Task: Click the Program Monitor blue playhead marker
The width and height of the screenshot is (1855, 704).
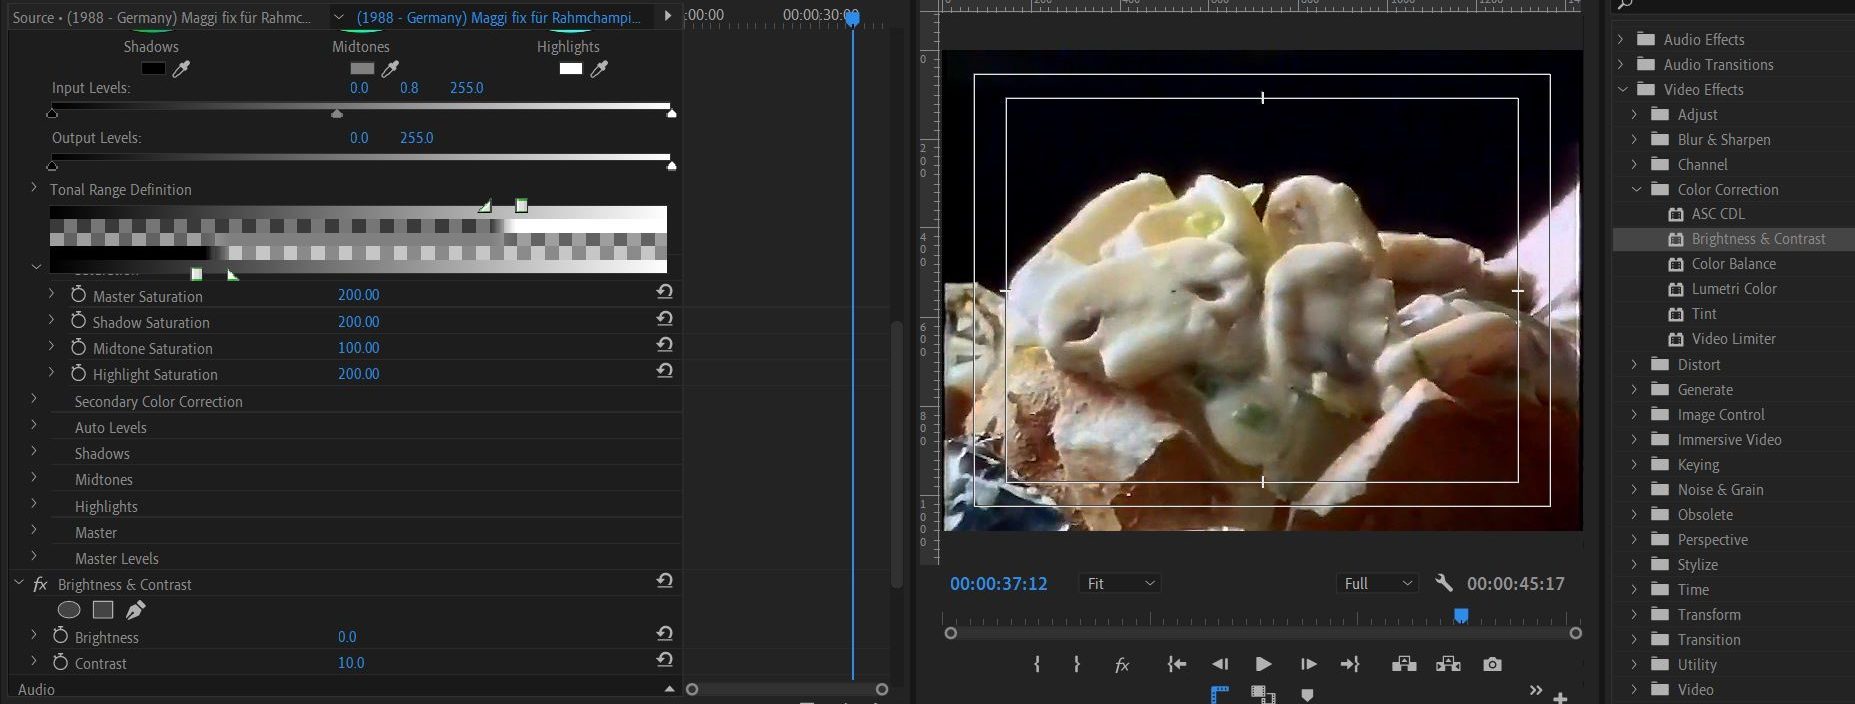Action: (1461, 615)
